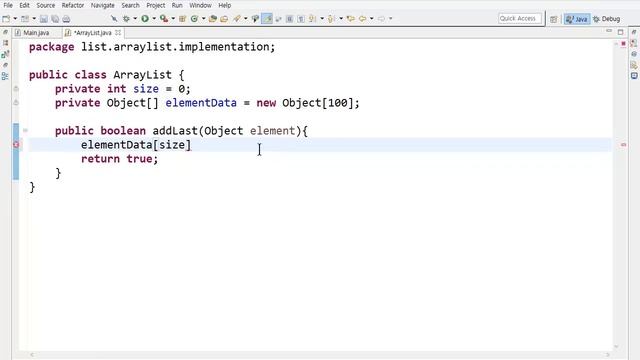Open the Project menu
This screenshot has height=360, width=640.
(156, 5)
